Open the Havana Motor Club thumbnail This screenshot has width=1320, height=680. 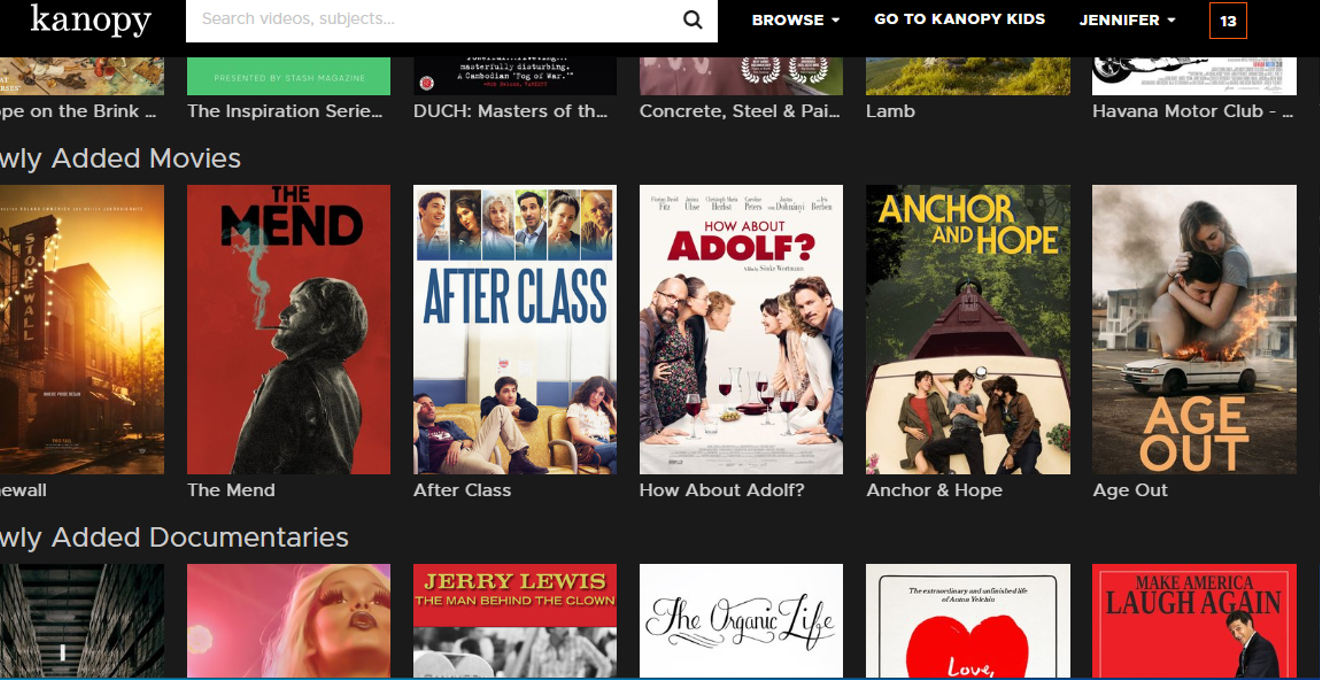click(x=1194, y=76)
